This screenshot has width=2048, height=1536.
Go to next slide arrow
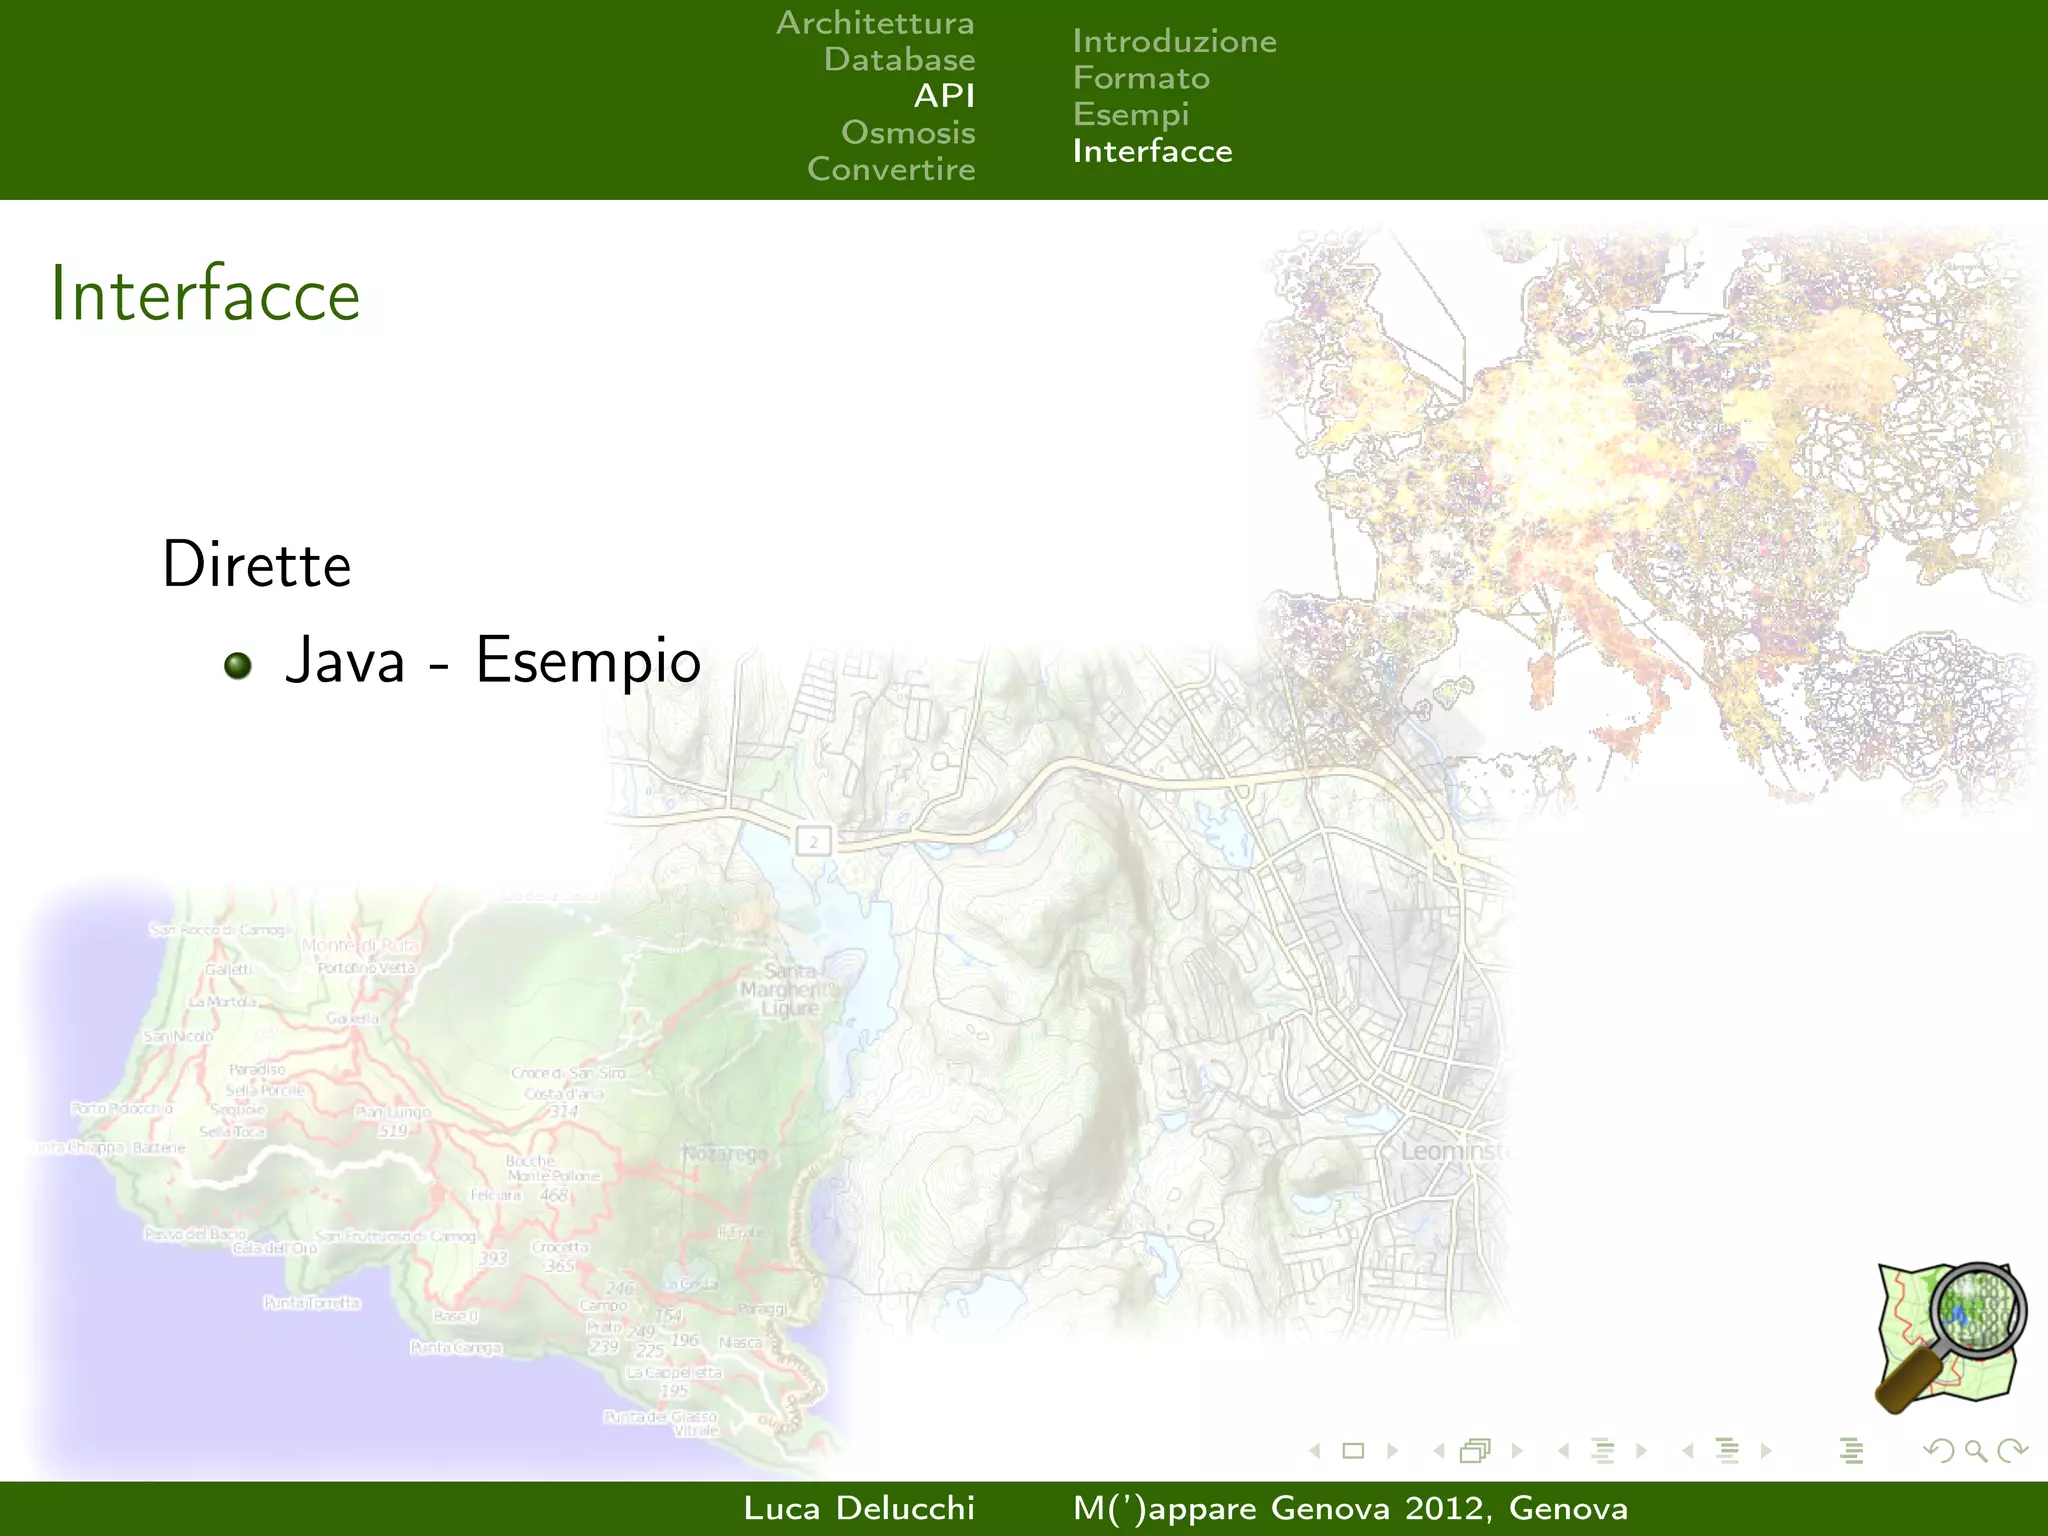coord(1392,1451)
